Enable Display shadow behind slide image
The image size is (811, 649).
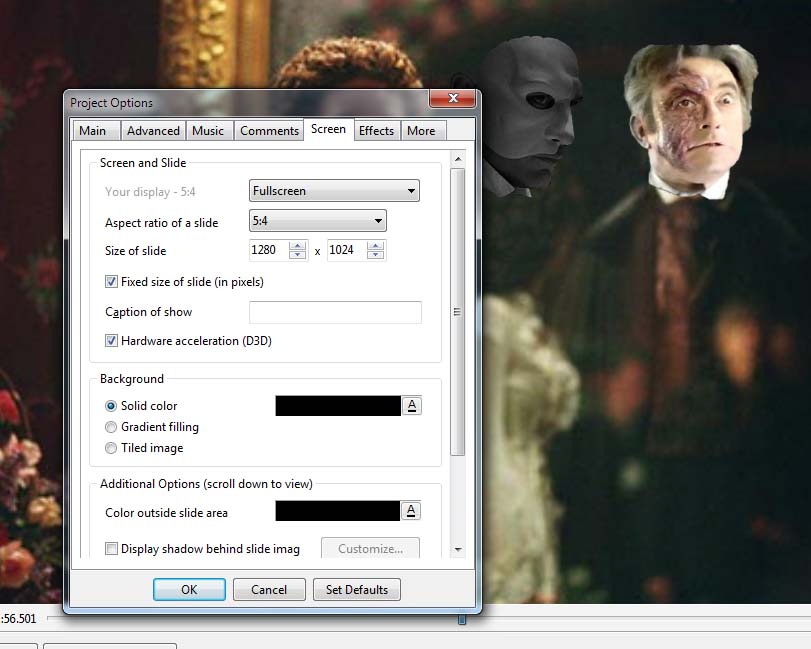coord(111,549)
